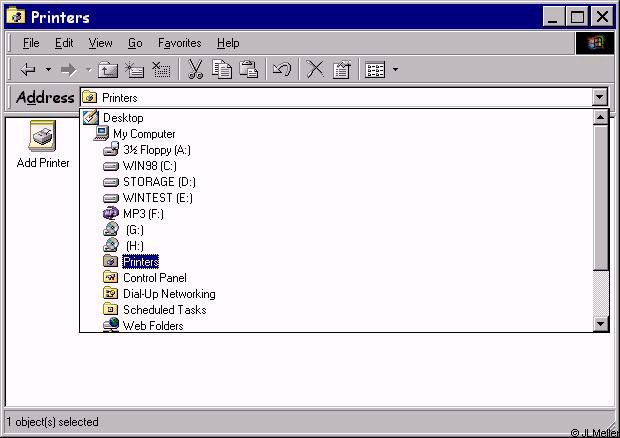This screenshot has height=438, width=620.
Task: Click the address list scrollbar thumb
Action: tap(600, 198)
